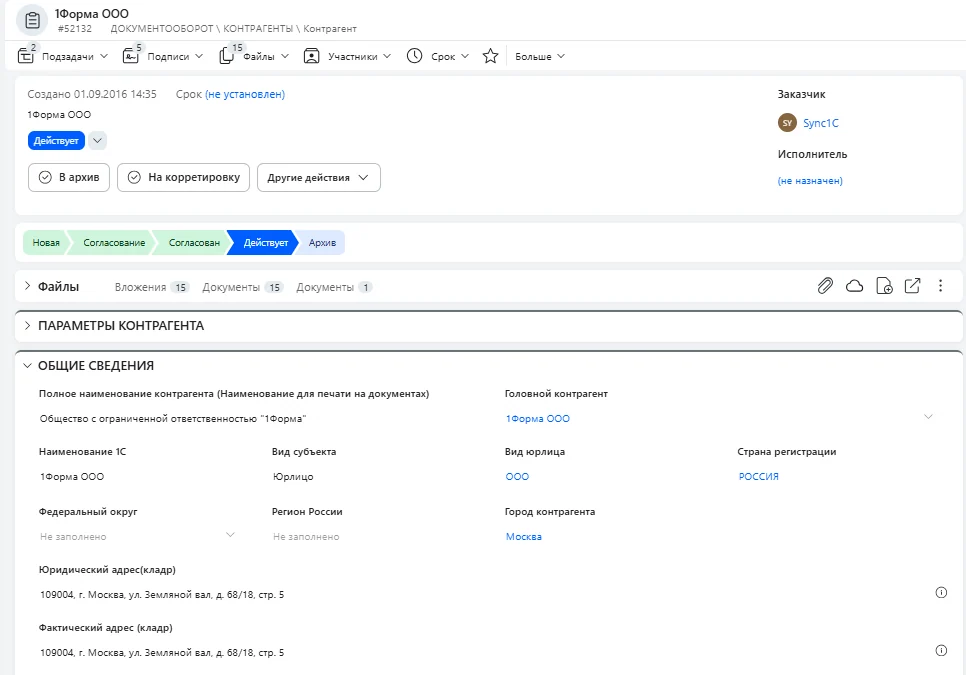Expand the Участники dropdown arrow
The height and width of the screenshot is (675, 966).
(387, 56)
